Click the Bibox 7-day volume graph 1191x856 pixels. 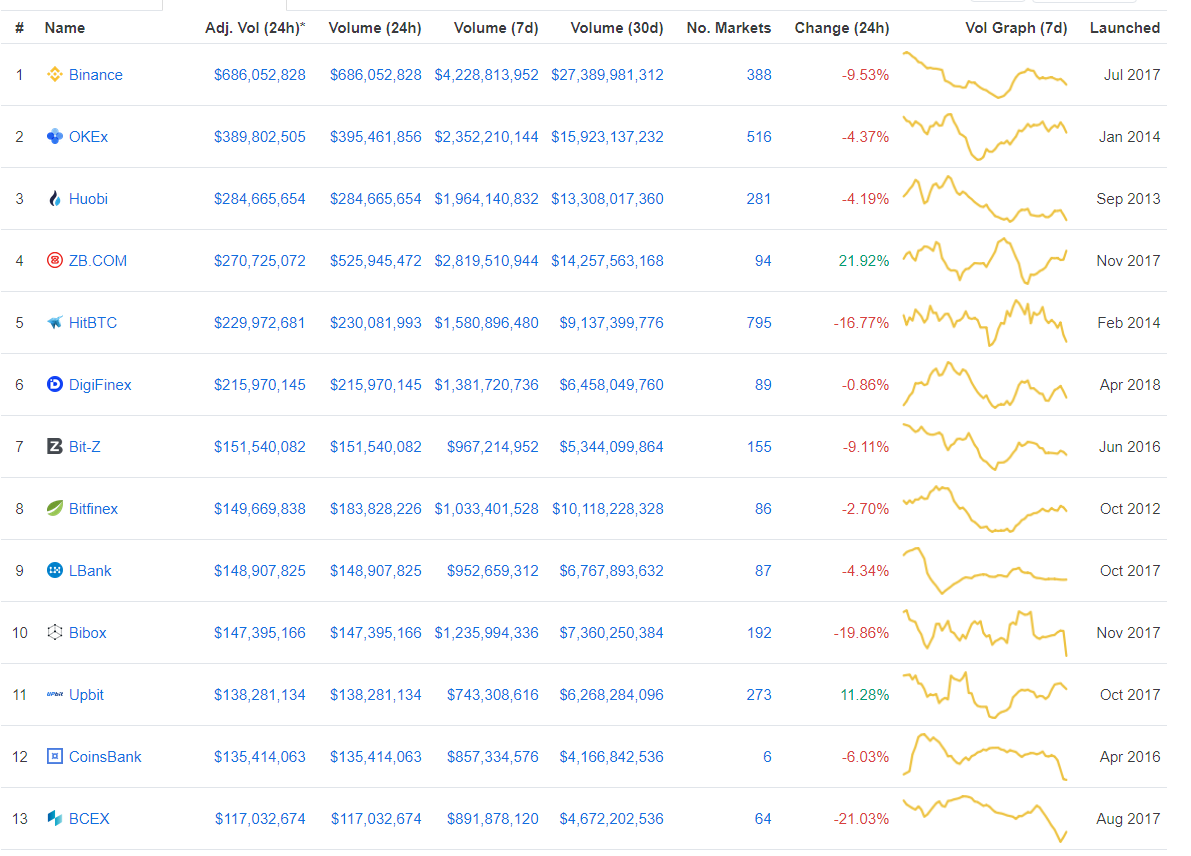click(x=985, y=633)
